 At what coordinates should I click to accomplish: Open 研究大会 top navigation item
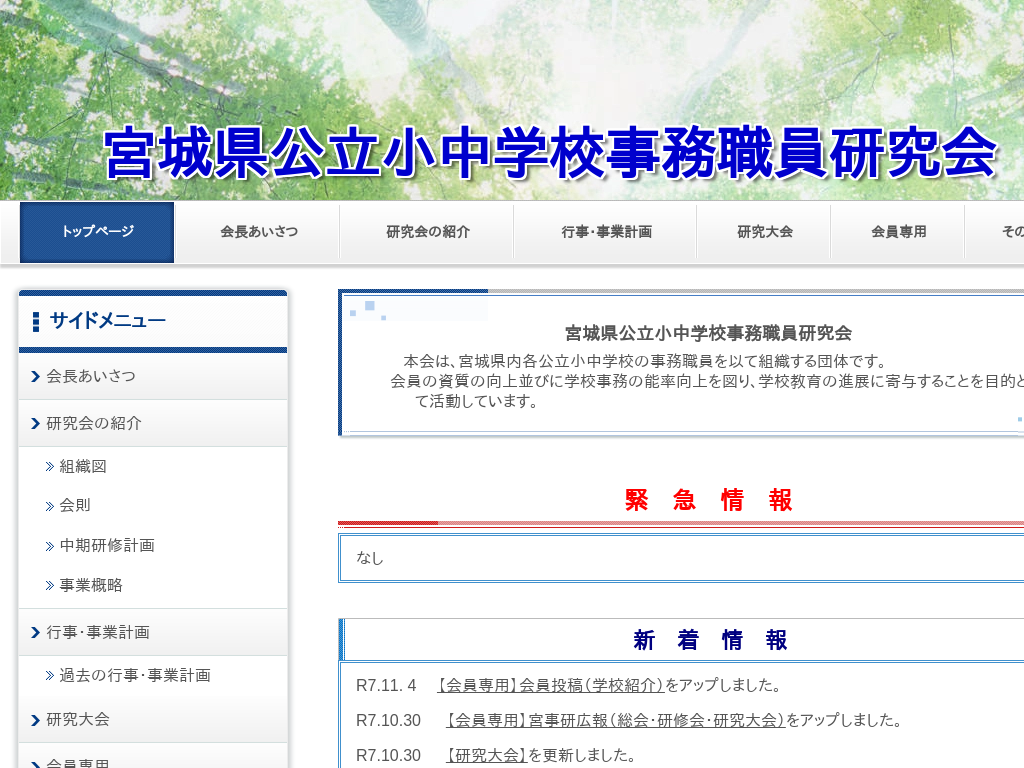765,232
